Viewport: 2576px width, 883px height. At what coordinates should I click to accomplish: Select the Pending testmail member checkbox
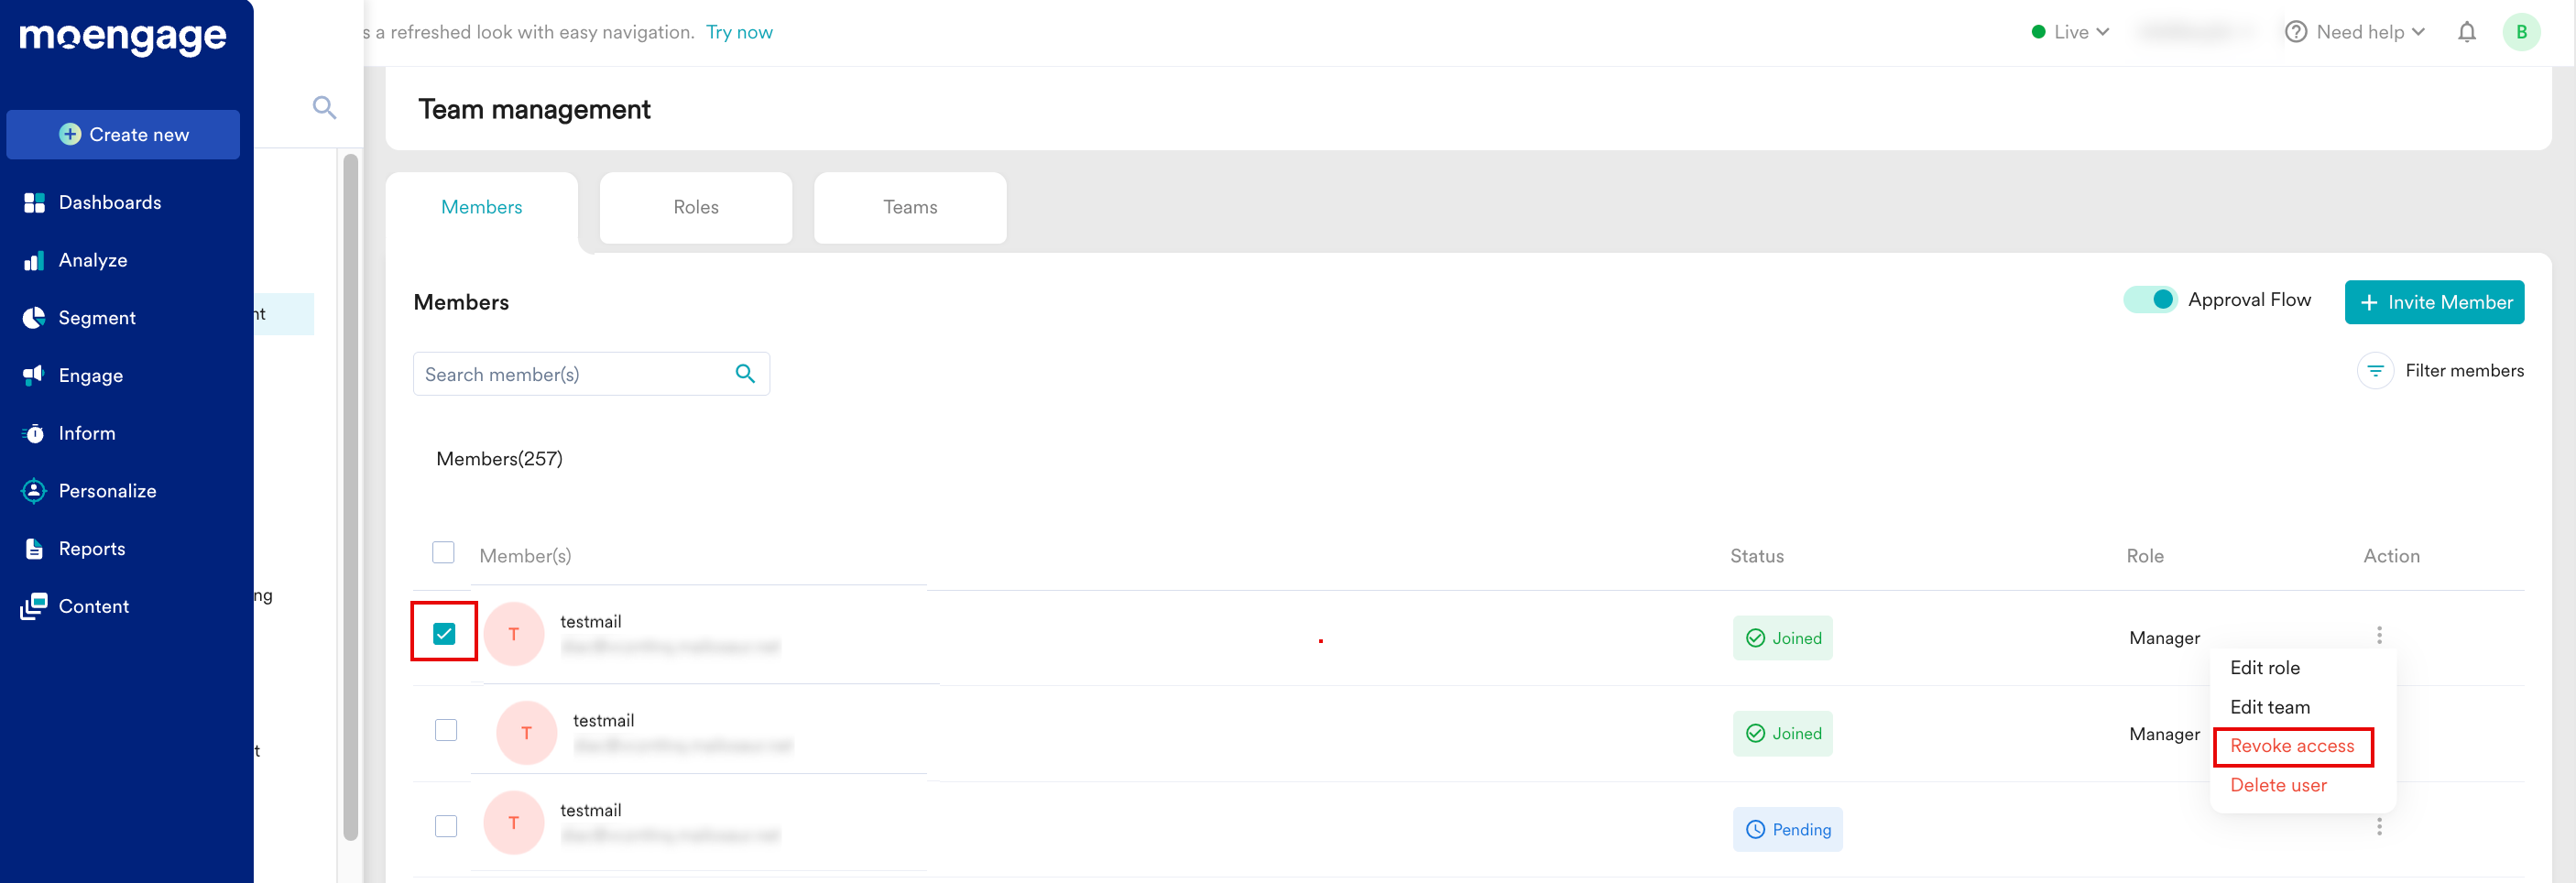click(446, 826)
